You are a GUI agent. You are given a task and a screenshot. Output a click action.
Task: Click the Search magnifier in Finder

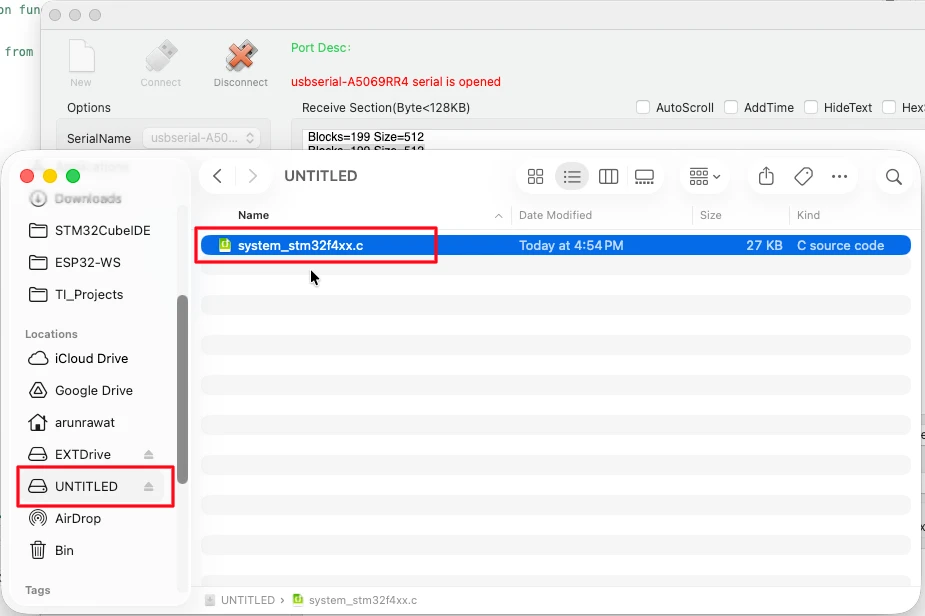(x=894, y=176)
